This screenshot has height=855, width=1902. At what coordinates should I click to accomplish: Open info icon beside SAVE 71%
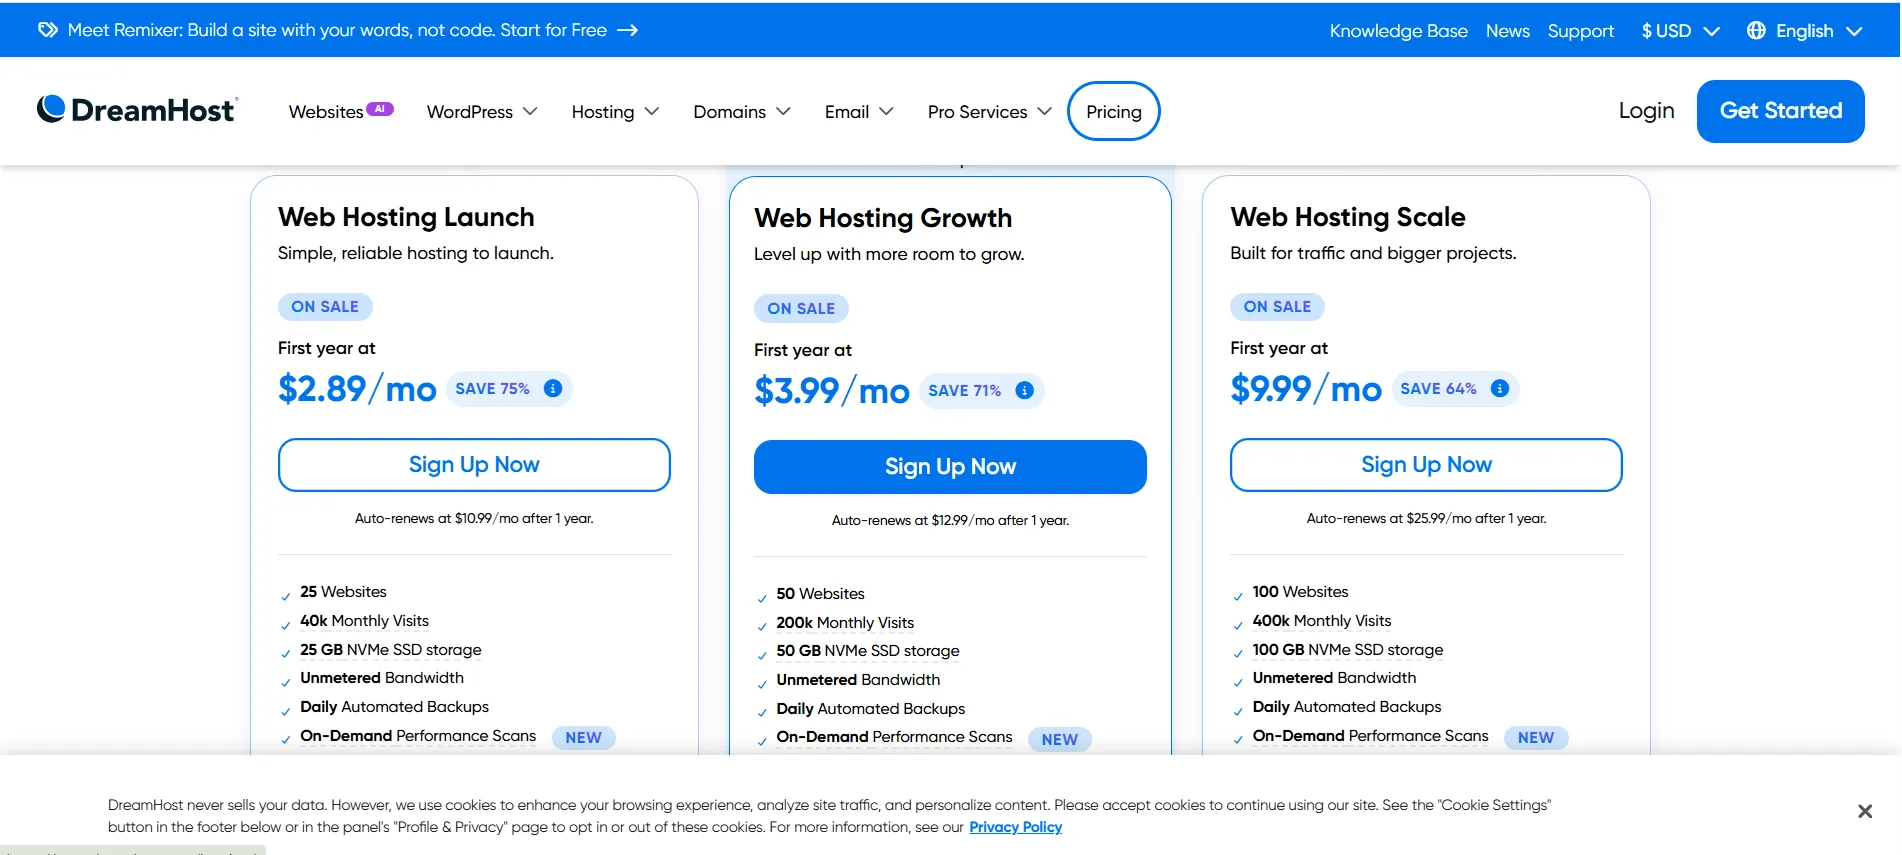[1025, 390]
